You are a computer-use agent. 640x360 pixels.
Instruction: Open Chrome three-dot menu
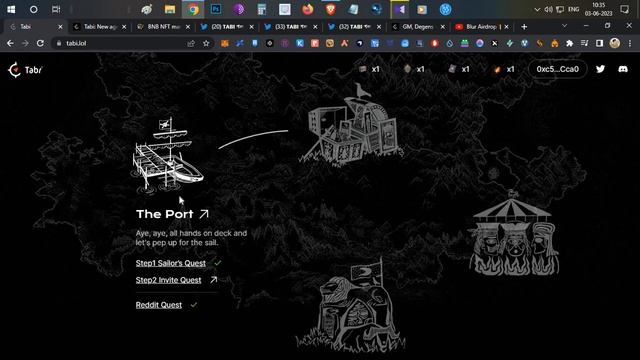pos(630,43)
